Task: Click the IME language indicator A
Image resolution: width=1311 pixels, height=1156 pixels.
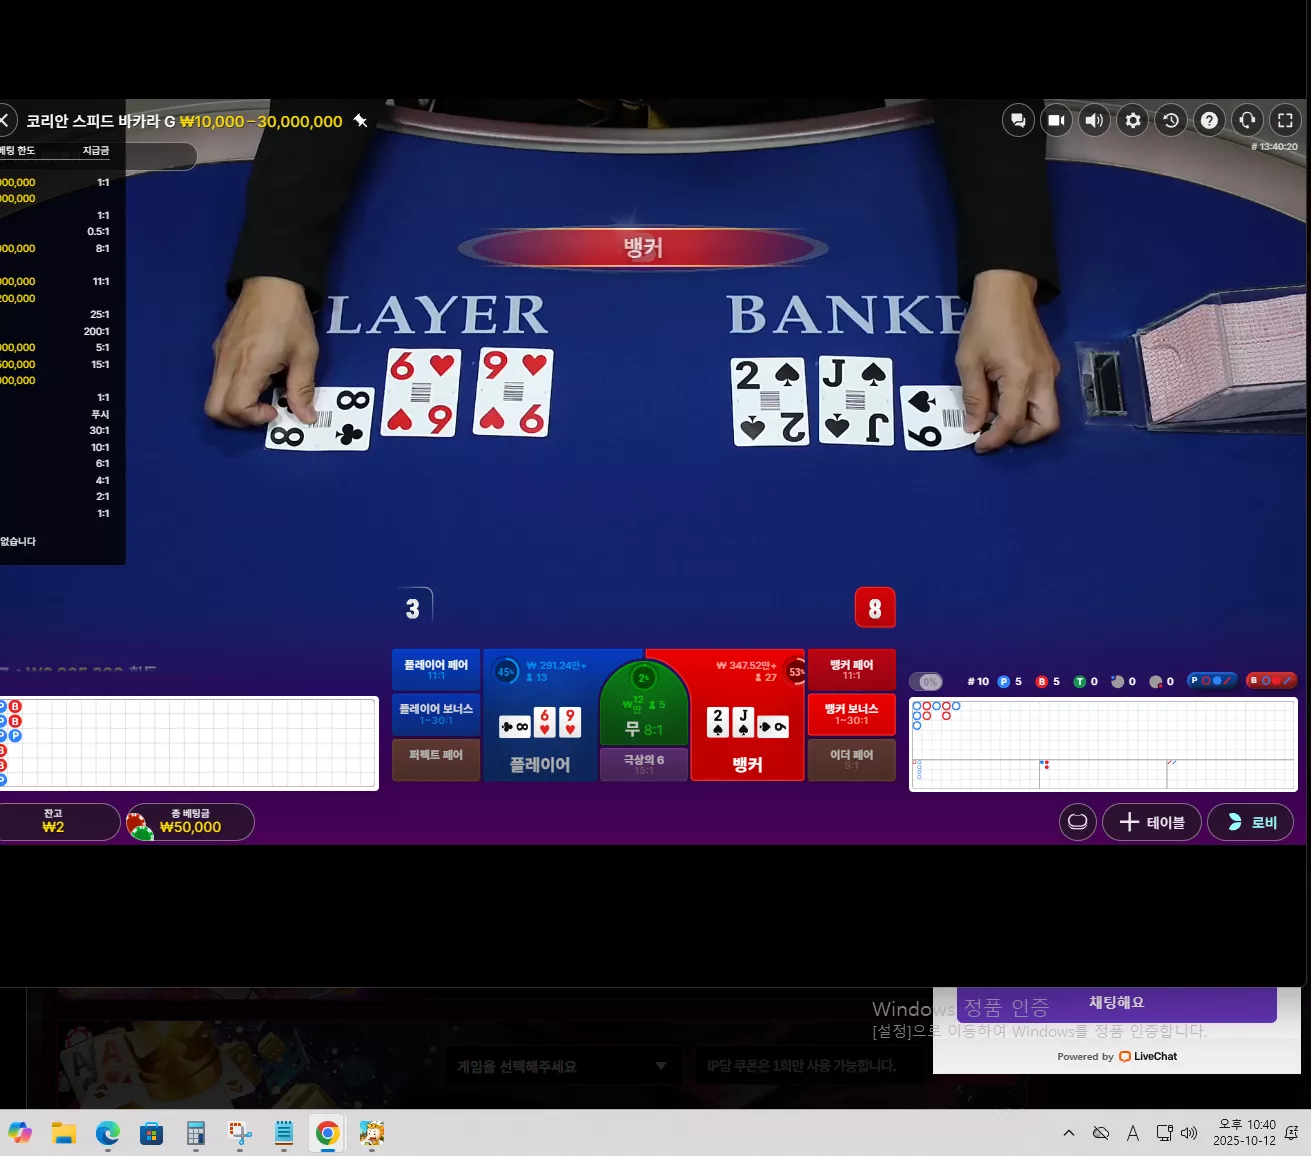Action: [x=1133, y=1133]
